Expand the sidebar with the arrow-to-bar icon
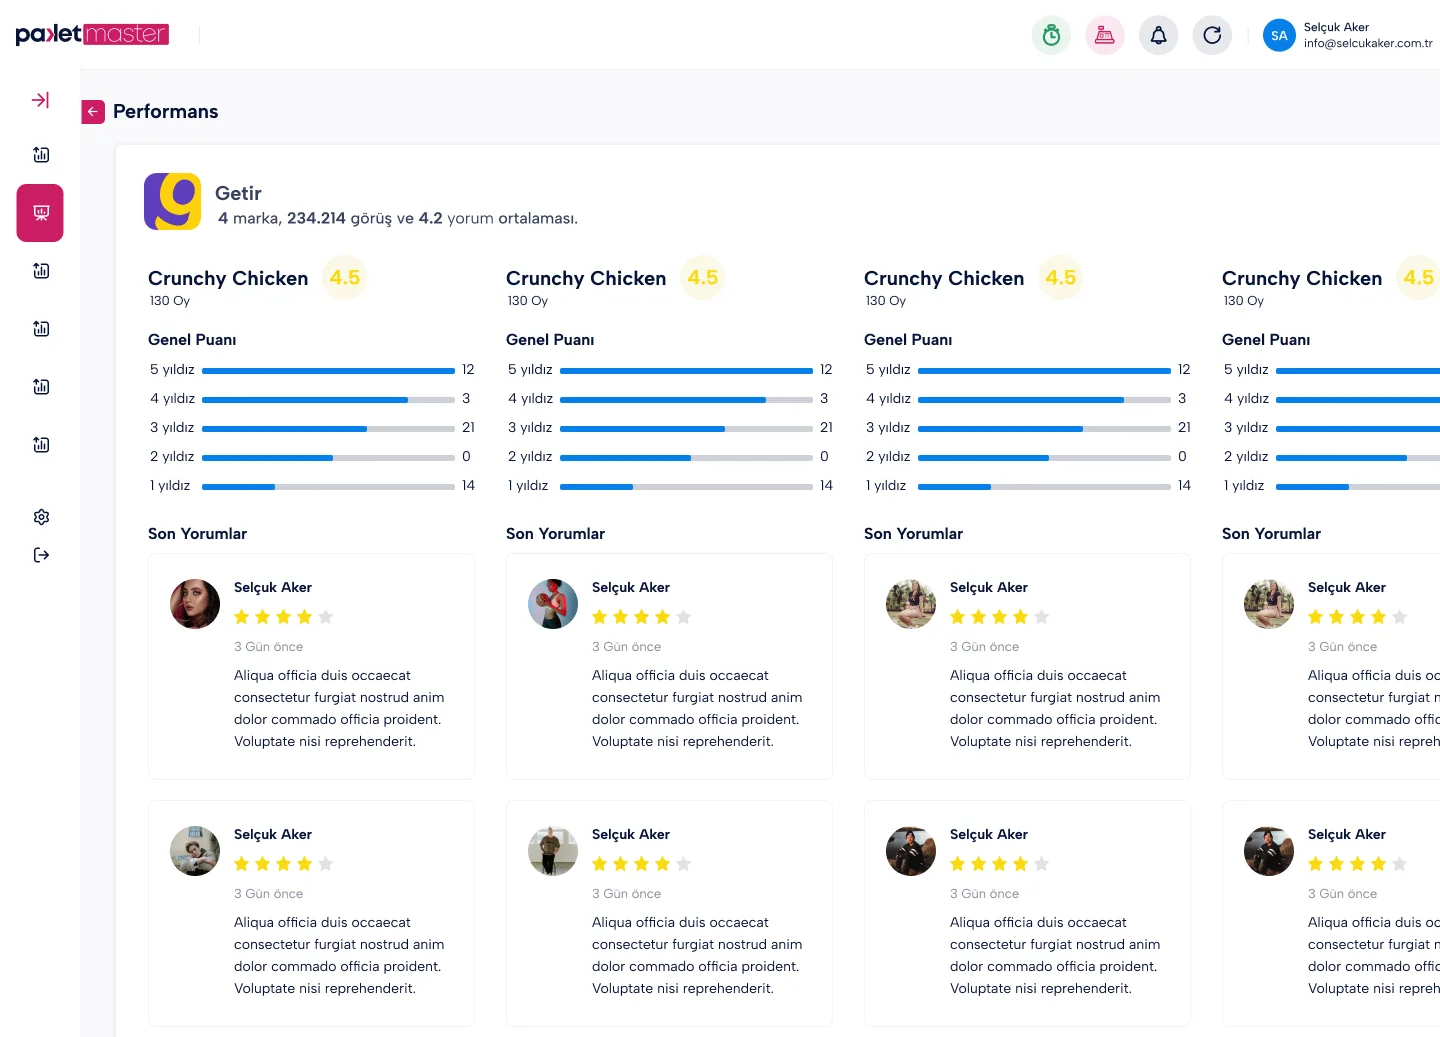Screen dimensions: 1440x1037 click(40, 100)
